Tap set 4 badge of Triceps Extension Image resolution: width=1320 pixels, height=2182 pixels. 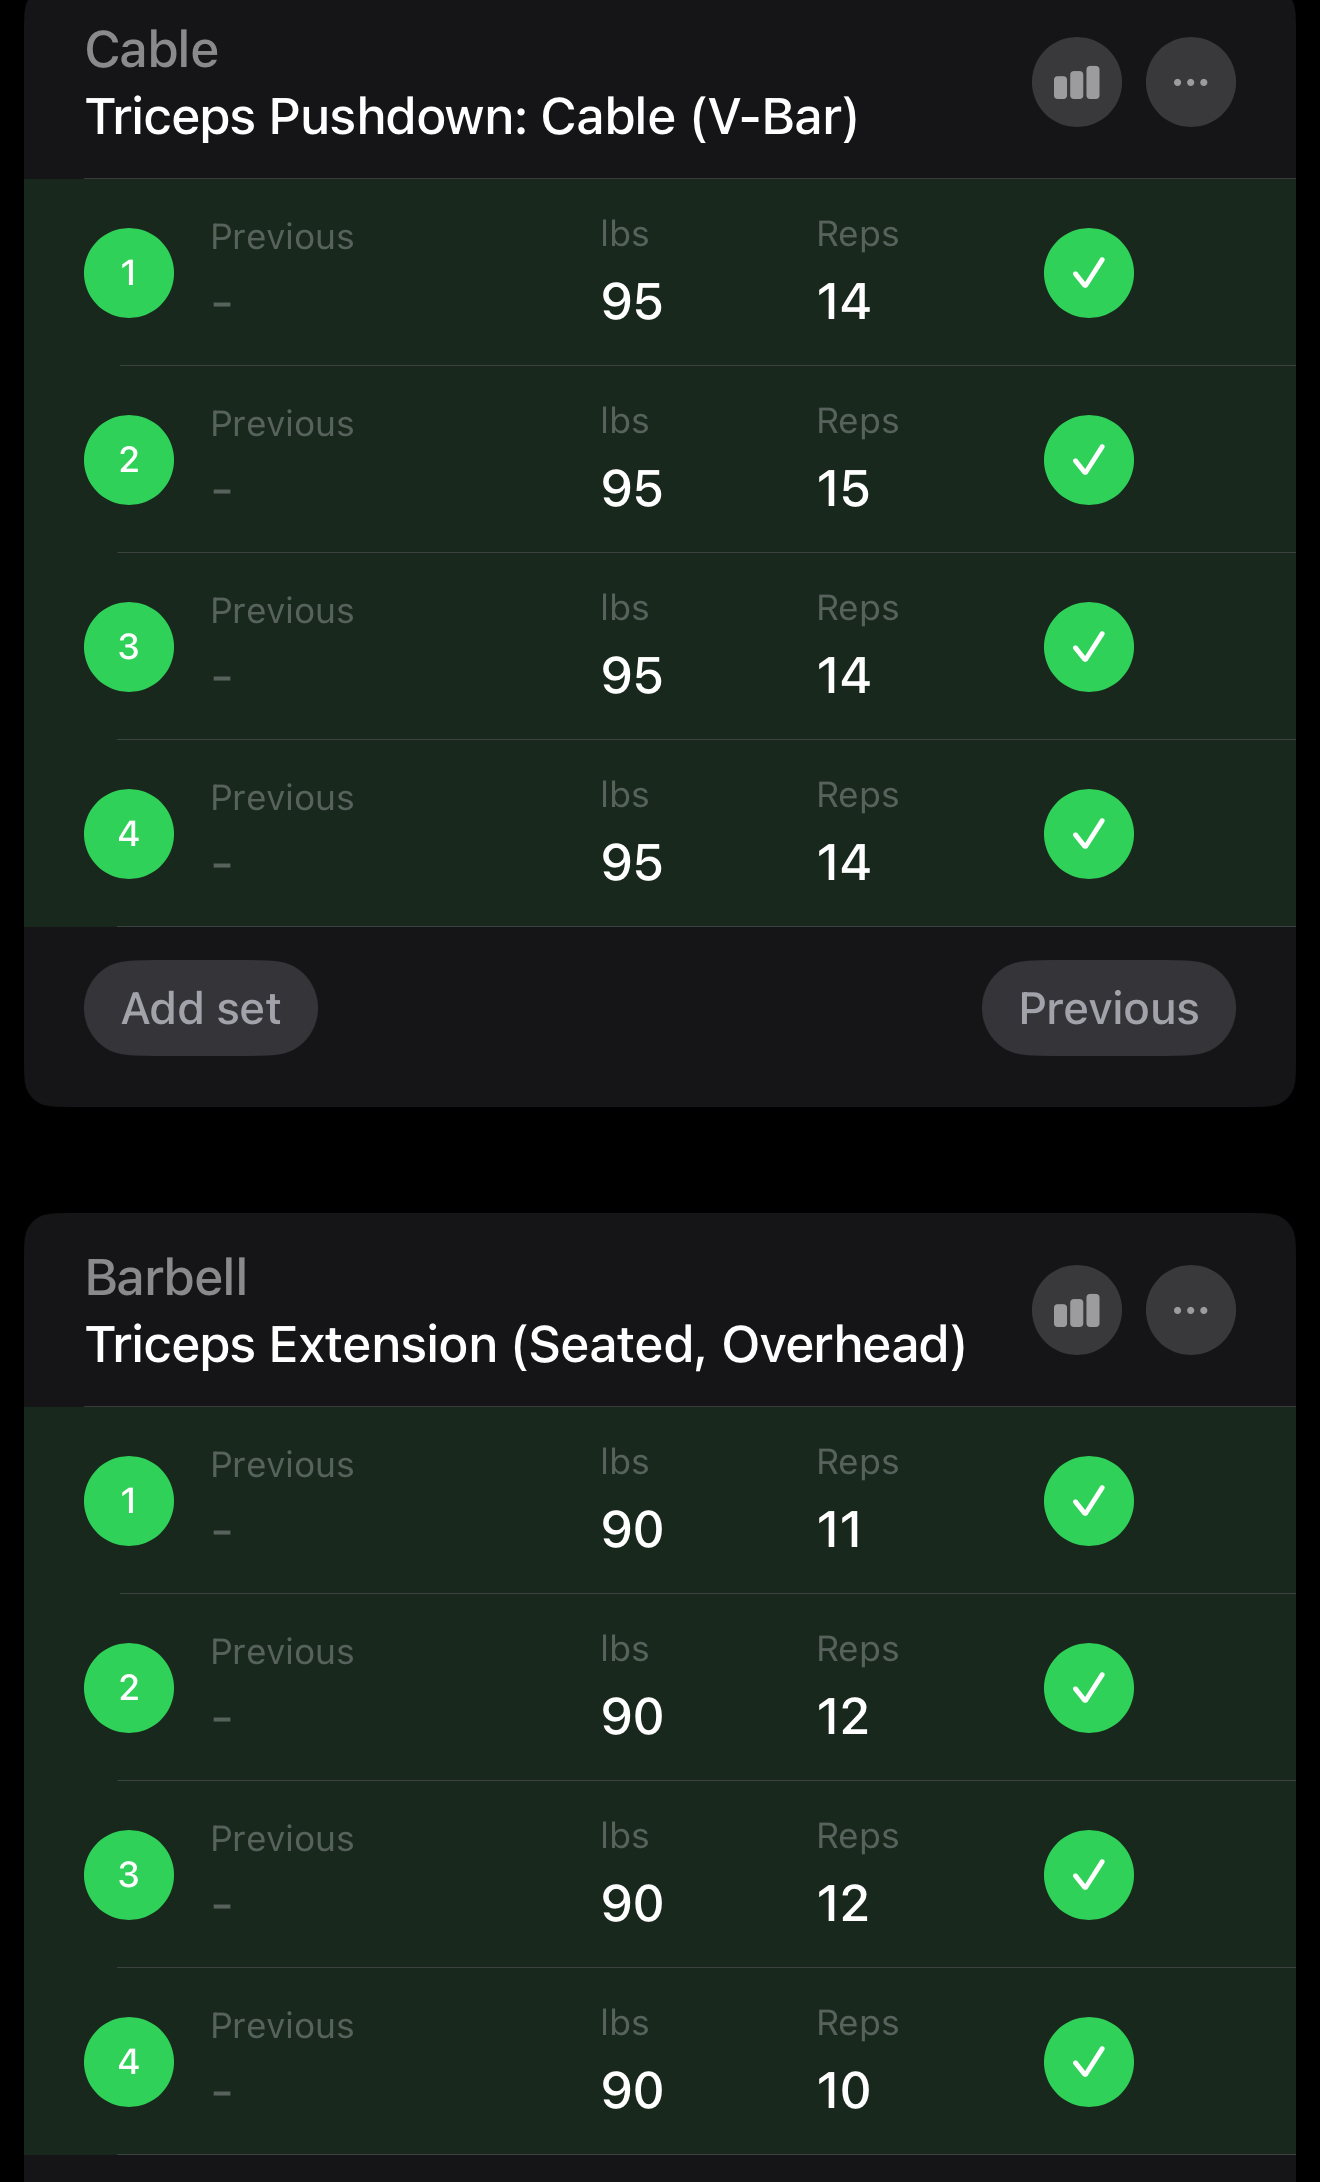129,2062
